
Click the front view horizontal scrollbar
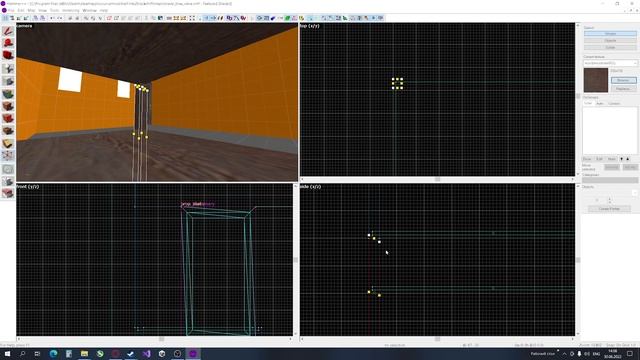pyautogui.click(x=154, y=339)
